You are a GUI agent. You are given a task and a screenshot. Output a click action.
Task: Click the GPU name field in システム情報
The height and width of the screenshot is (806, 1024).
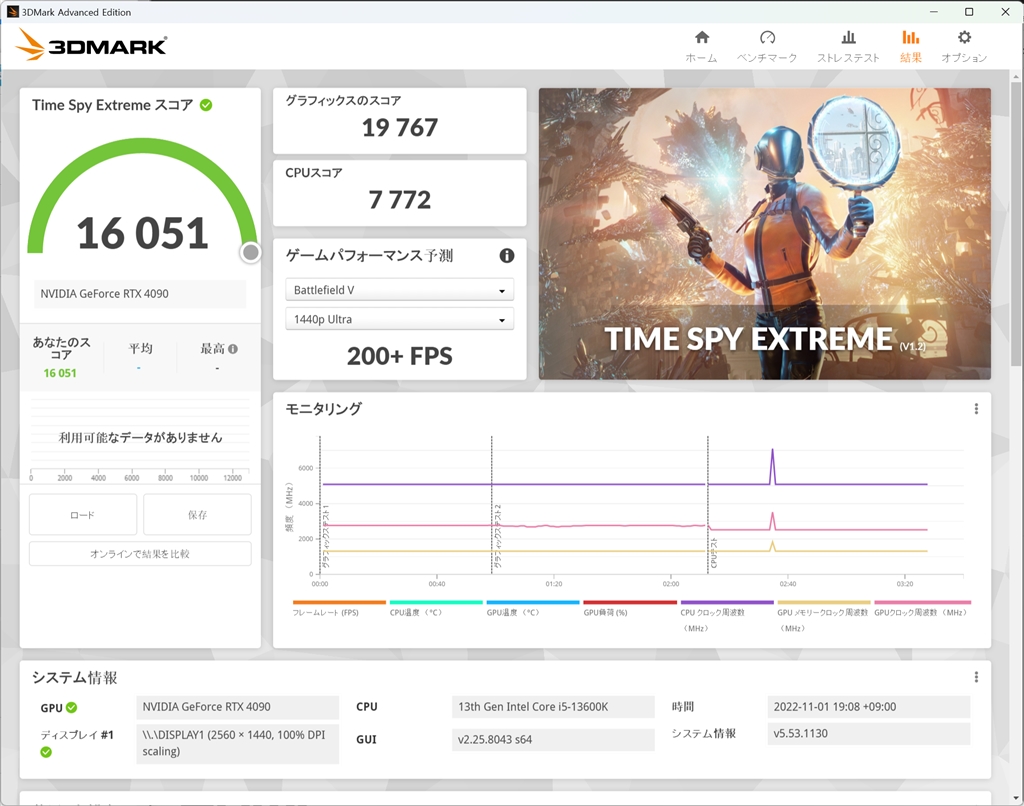[238, 707]
